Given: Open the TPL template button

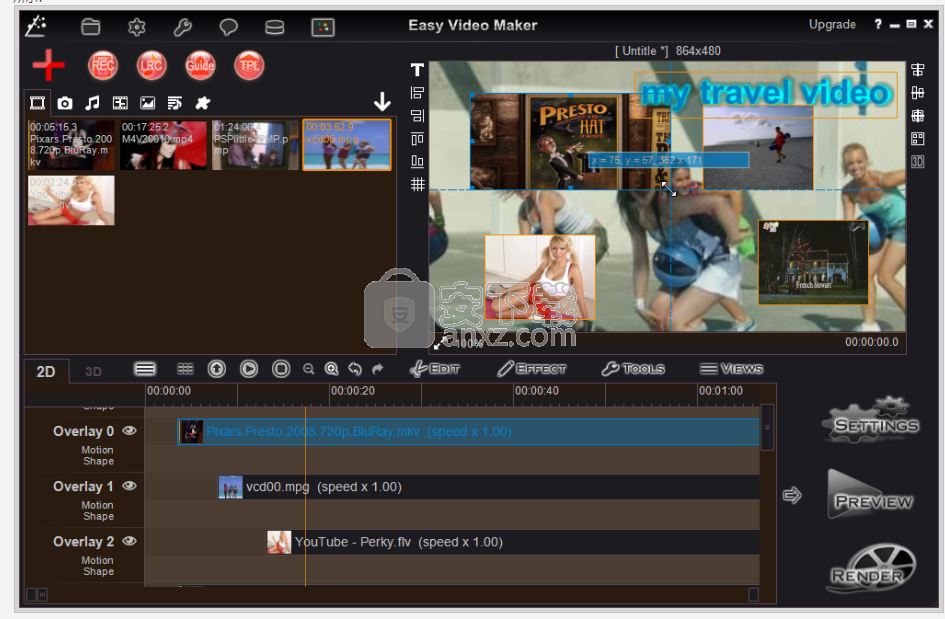Looking at the screenshot, I should point(249,65).
